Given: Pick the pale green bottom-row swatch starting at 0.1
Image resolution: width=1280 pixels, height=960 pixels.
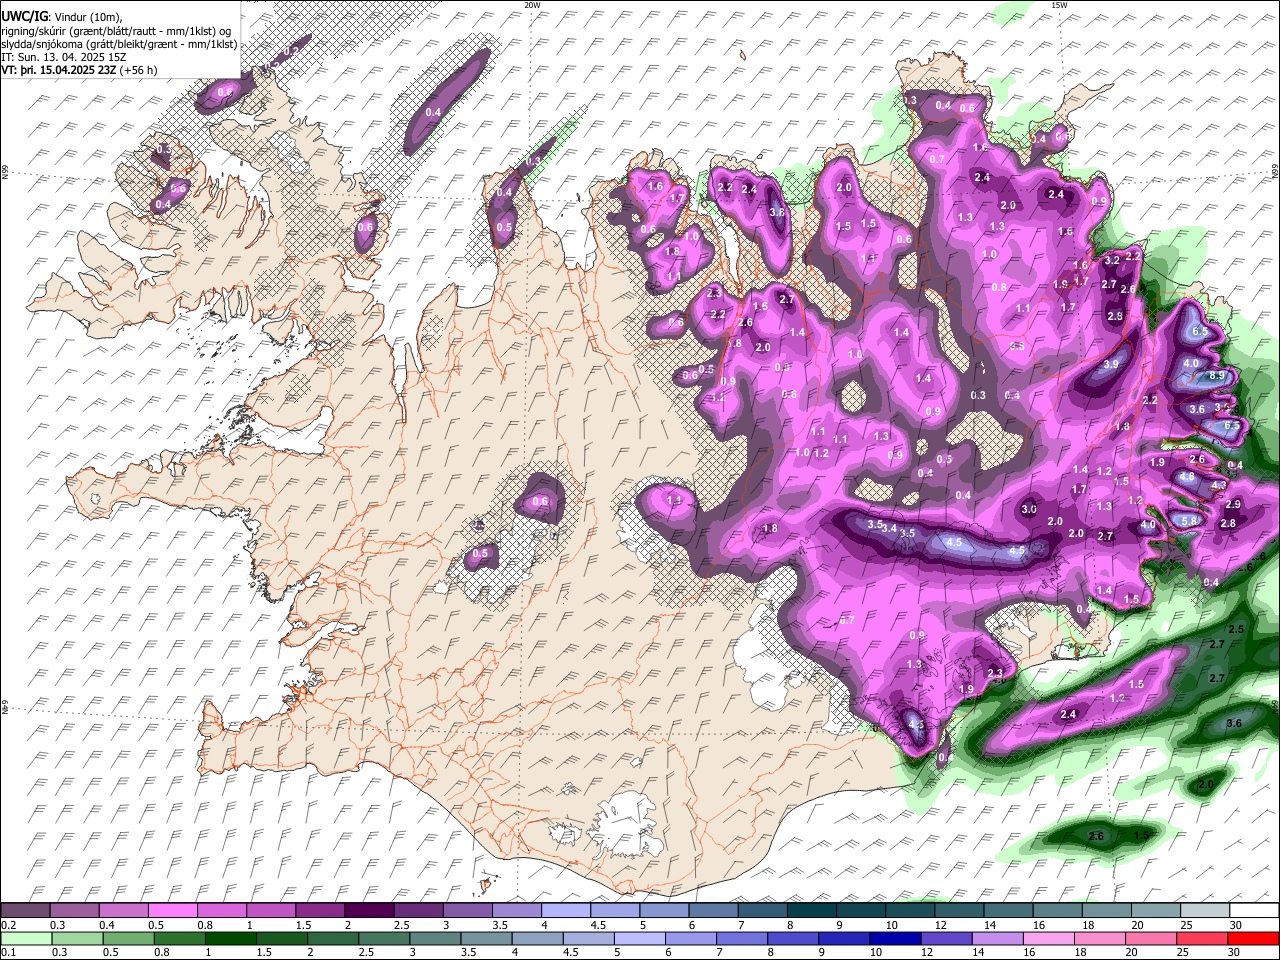Looking at the screenshot, I should [25, 939].
